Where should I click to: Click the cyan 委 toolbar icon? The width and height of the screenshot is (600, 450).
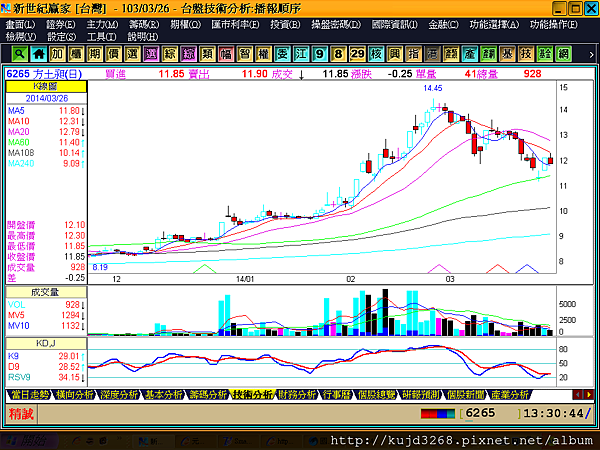[282, 54]
